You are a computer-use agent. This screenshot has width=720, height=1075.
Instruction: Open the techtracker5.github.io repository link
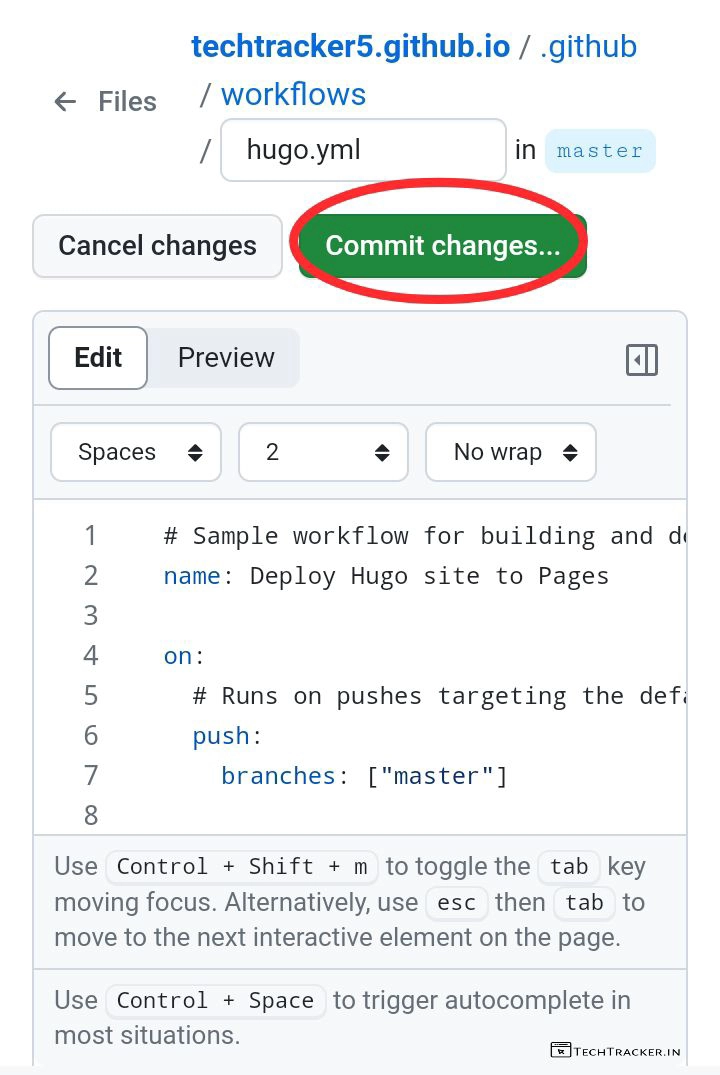point(350,46)
